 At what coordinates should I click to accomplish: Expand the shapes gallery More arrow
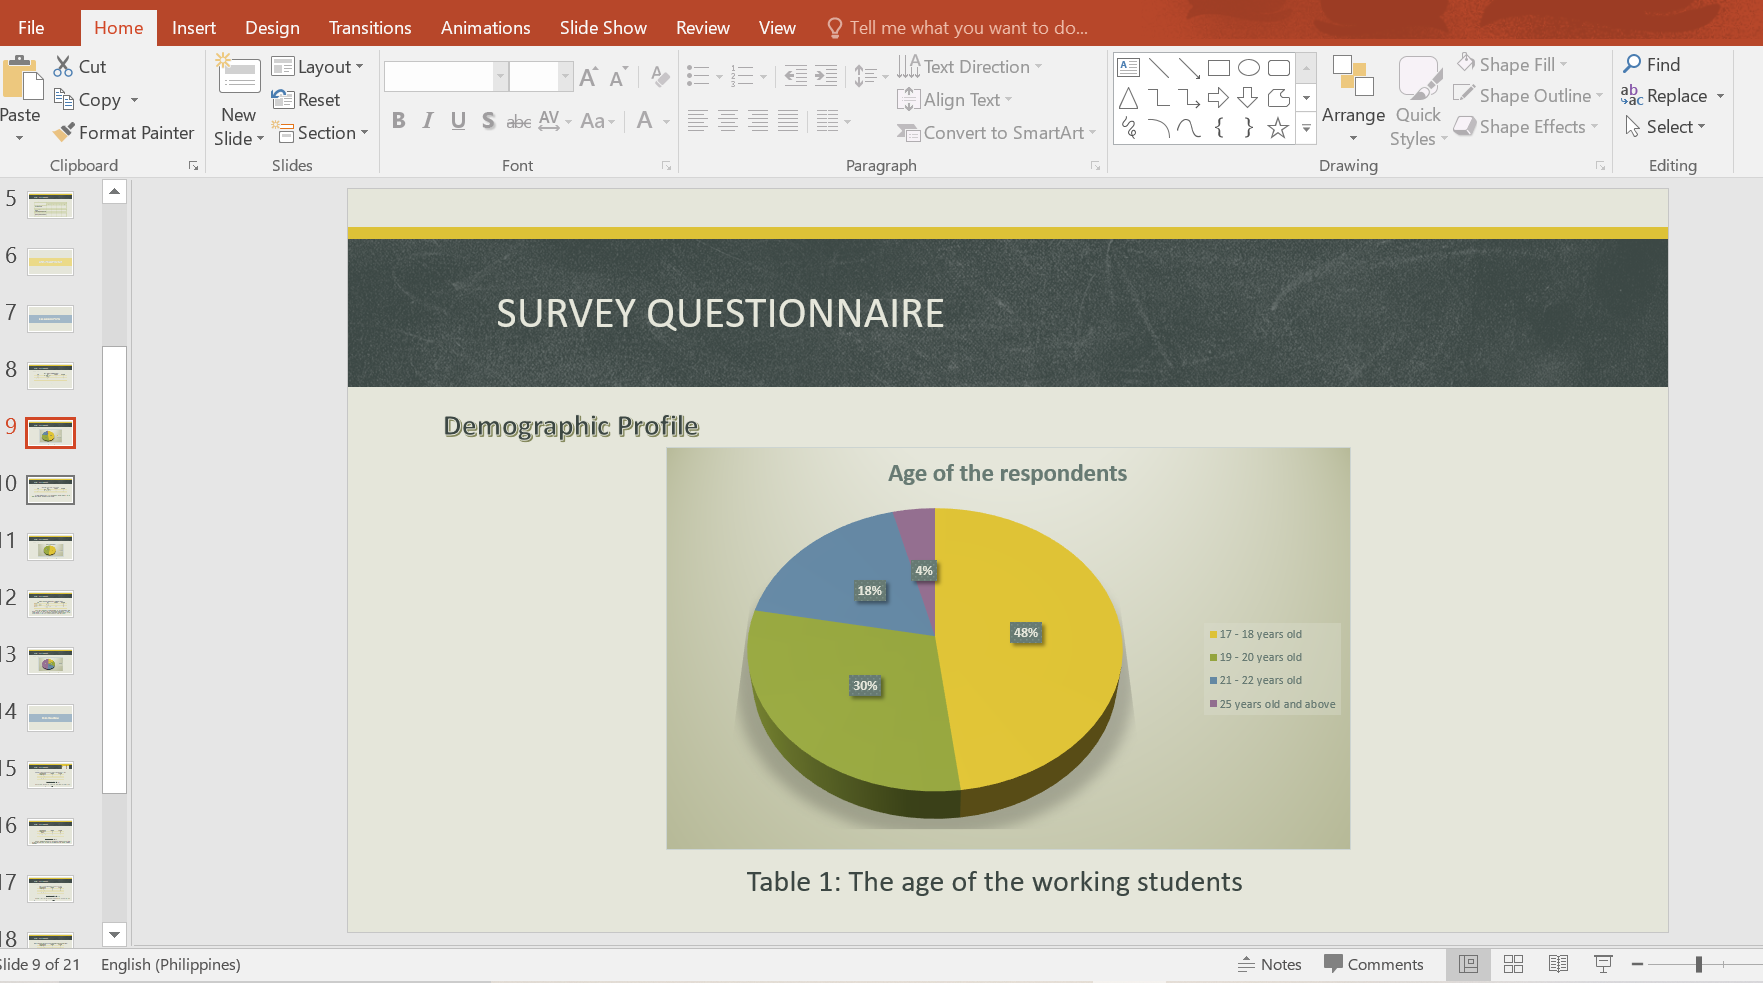pyautogui.click(x=1306, y=128)
